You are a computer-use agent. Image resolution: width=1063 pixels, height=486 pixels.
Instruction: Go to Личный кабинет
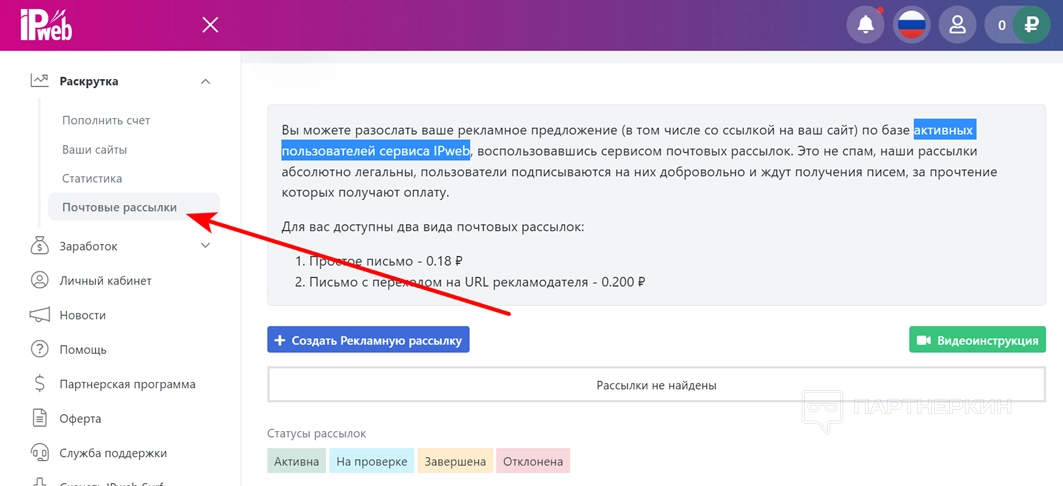105,281
